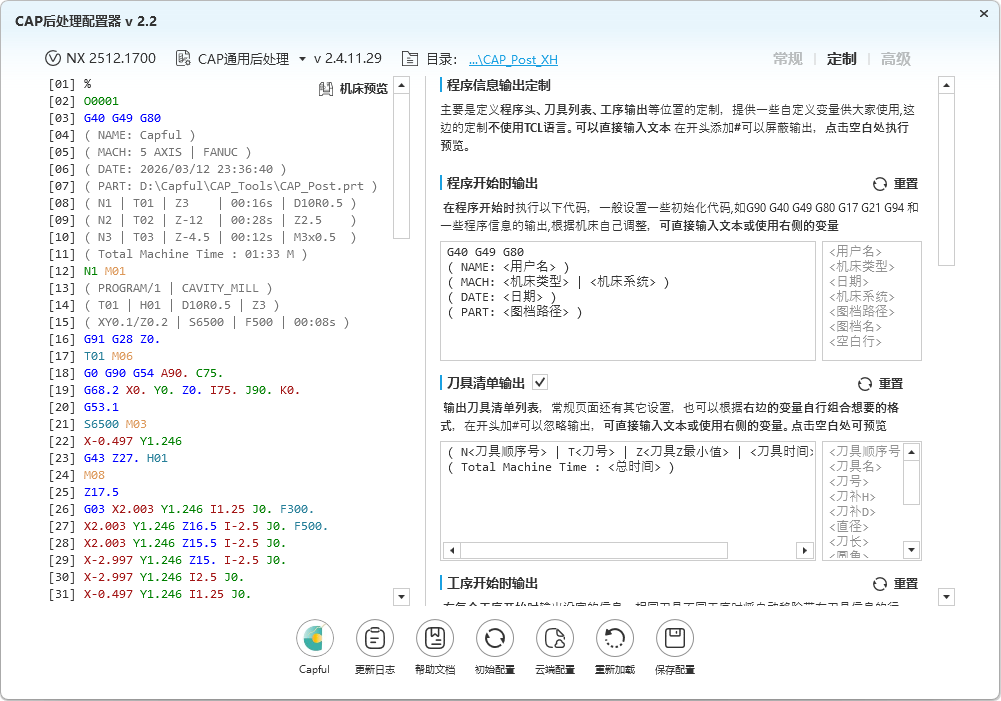The height and width of the screenshot is (701, 1001).
Task: Open the 帮助文档 help document icon
Action: pyautogui.click(x=434, y=639)
